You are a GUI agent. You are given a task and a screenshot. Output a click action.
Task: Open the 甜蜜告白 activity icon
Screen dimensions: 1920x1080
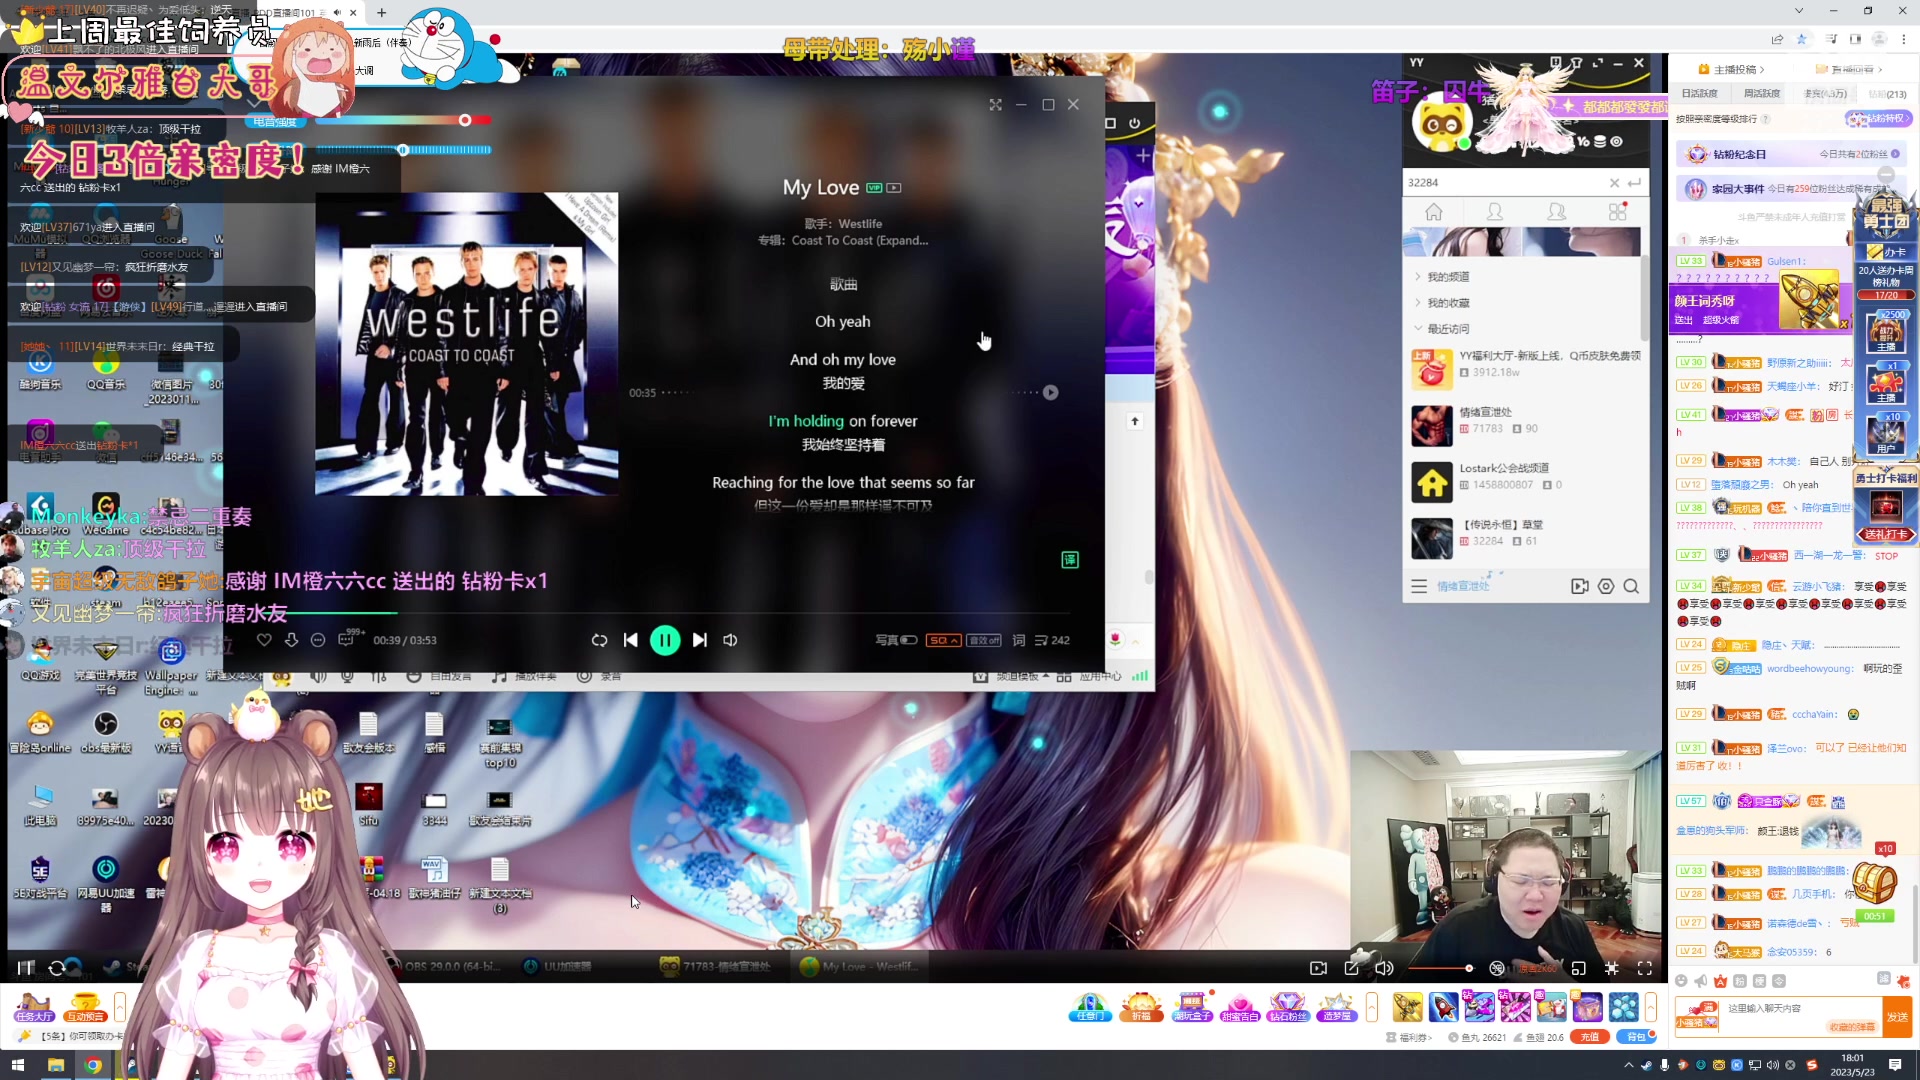point(1240,1007)
